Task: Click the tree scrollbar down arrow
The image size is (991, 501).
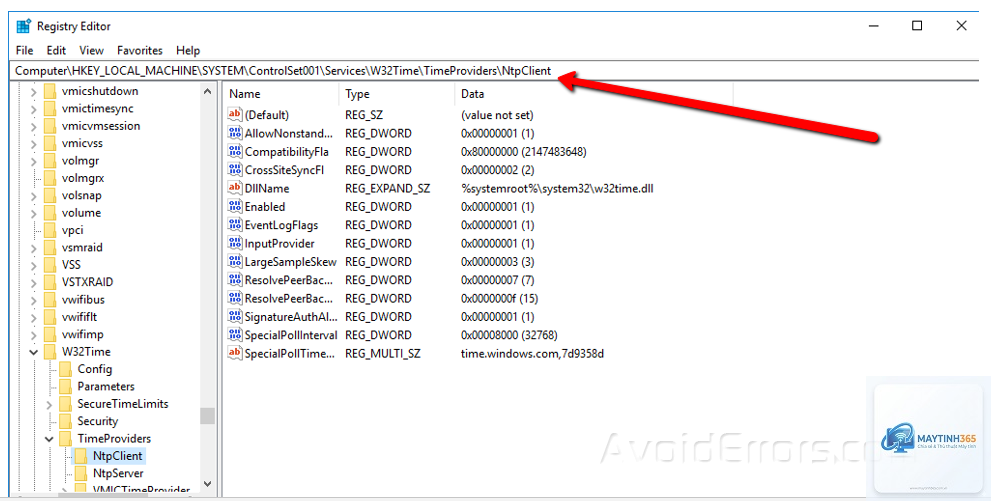Action: pos(207,484)
